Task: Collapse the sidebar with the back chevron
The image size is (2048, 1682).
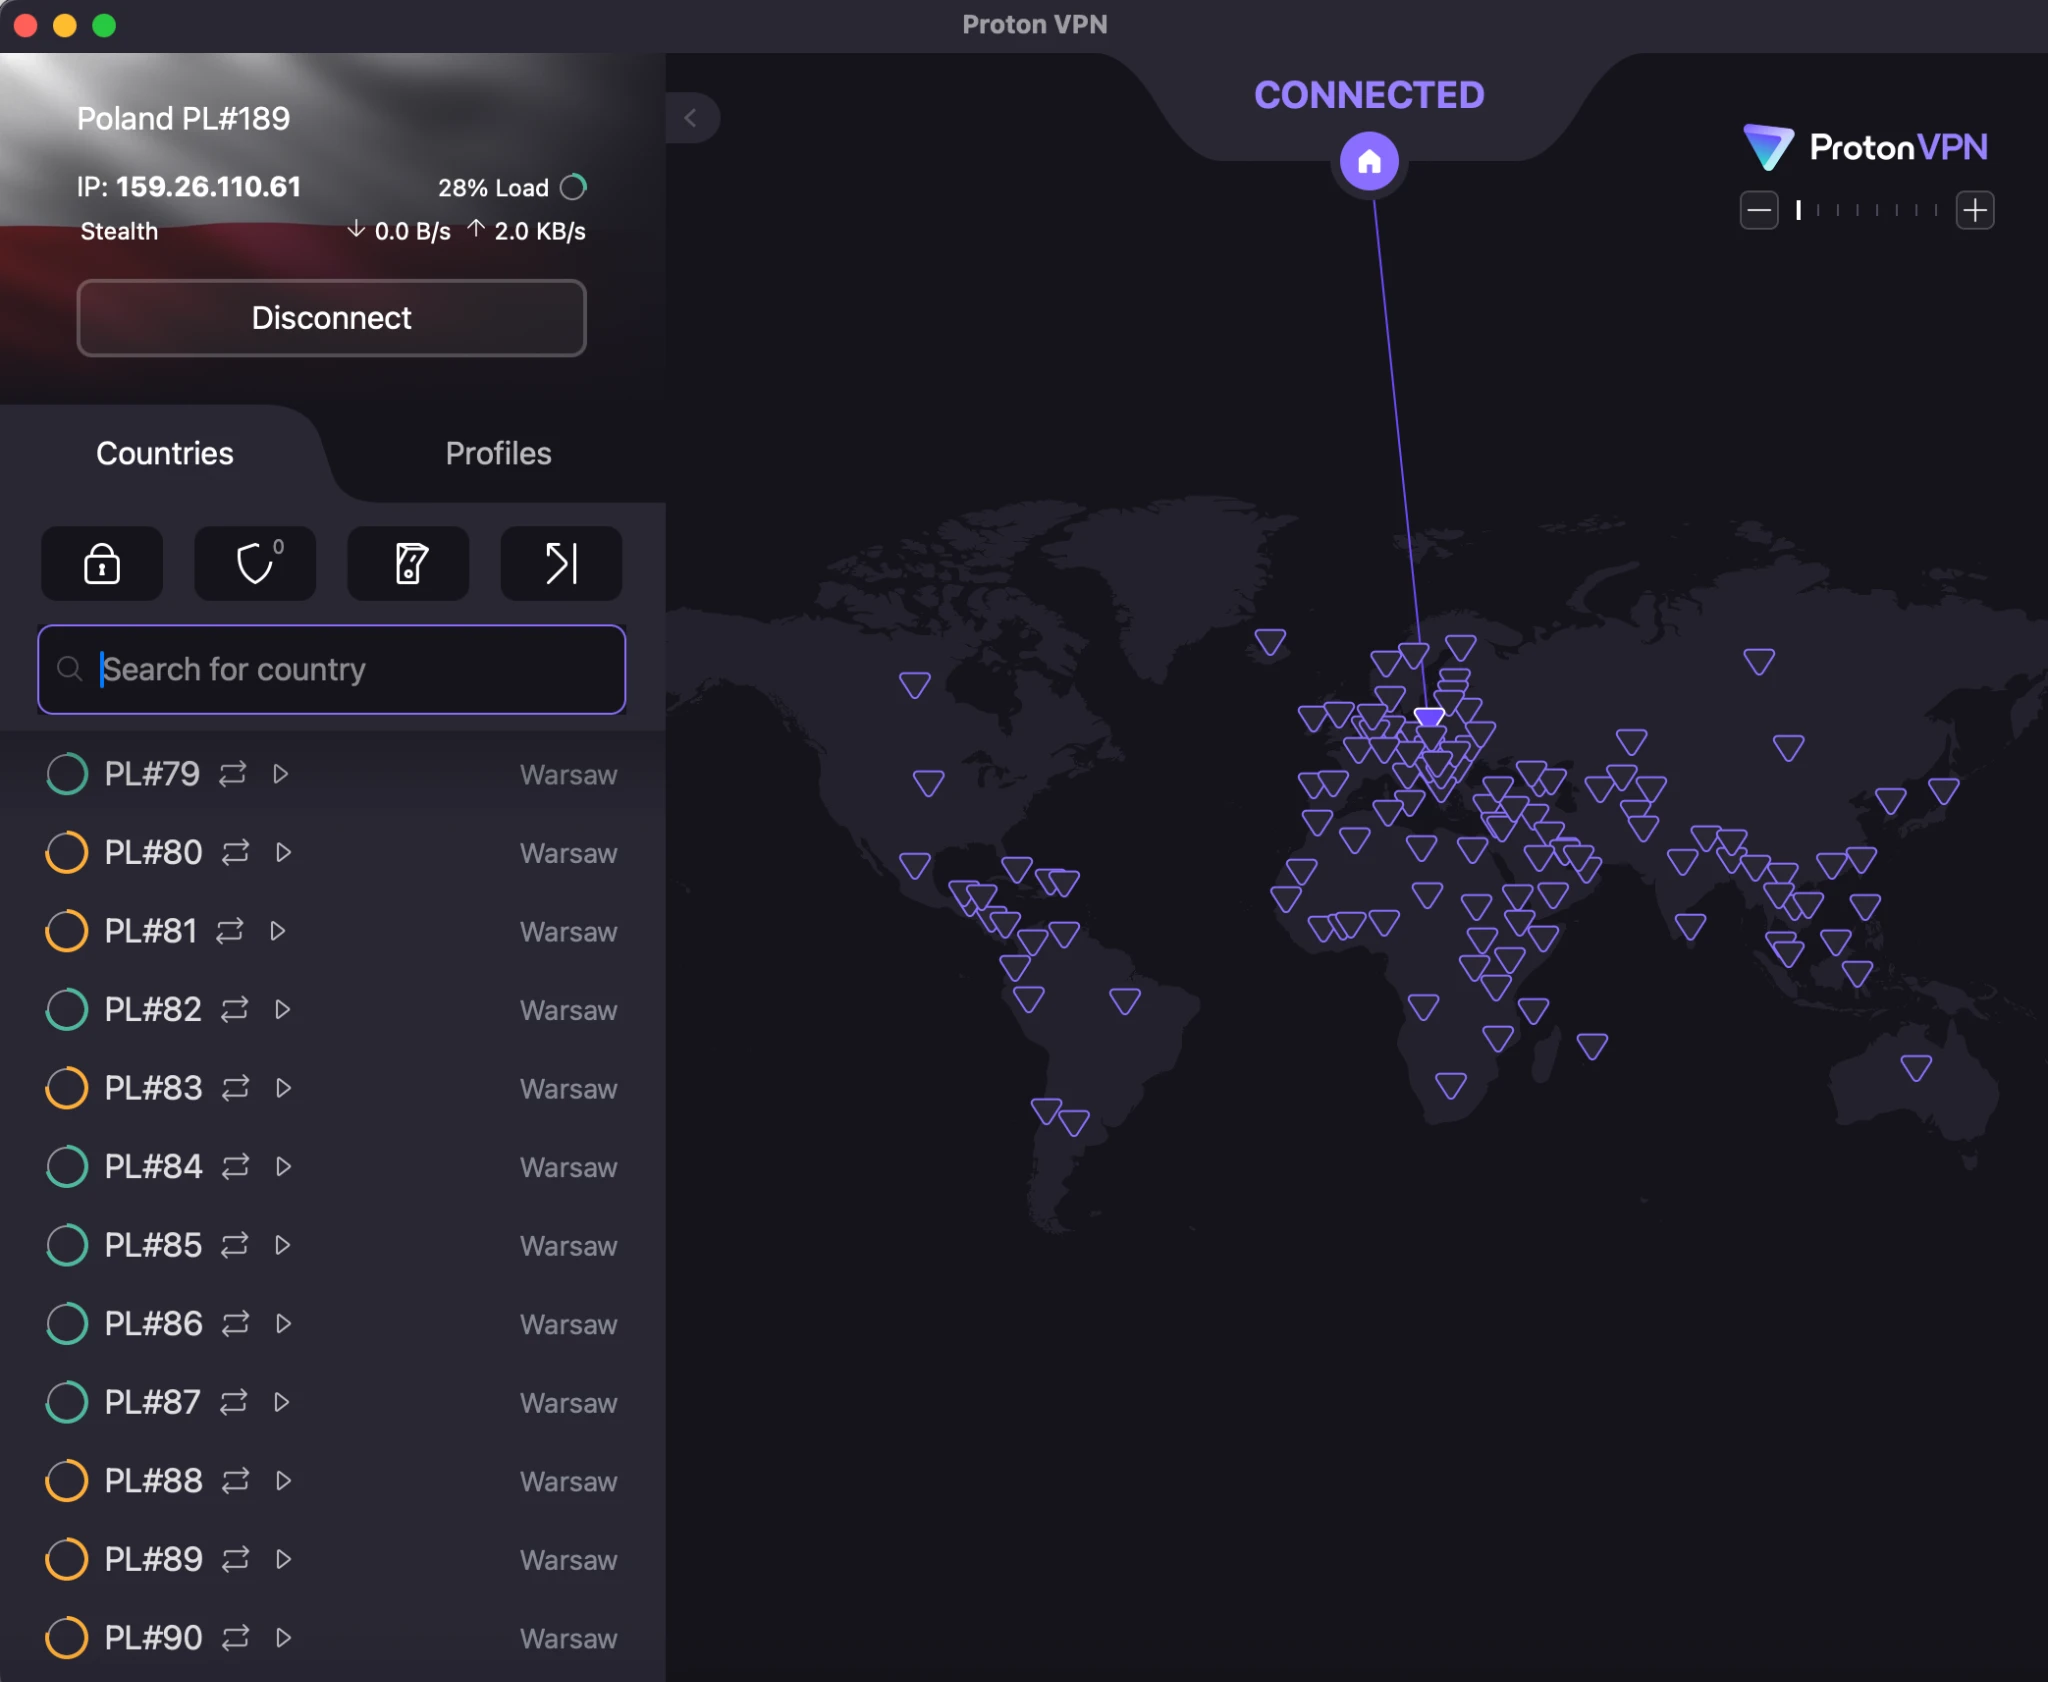Action: point(692,118)
